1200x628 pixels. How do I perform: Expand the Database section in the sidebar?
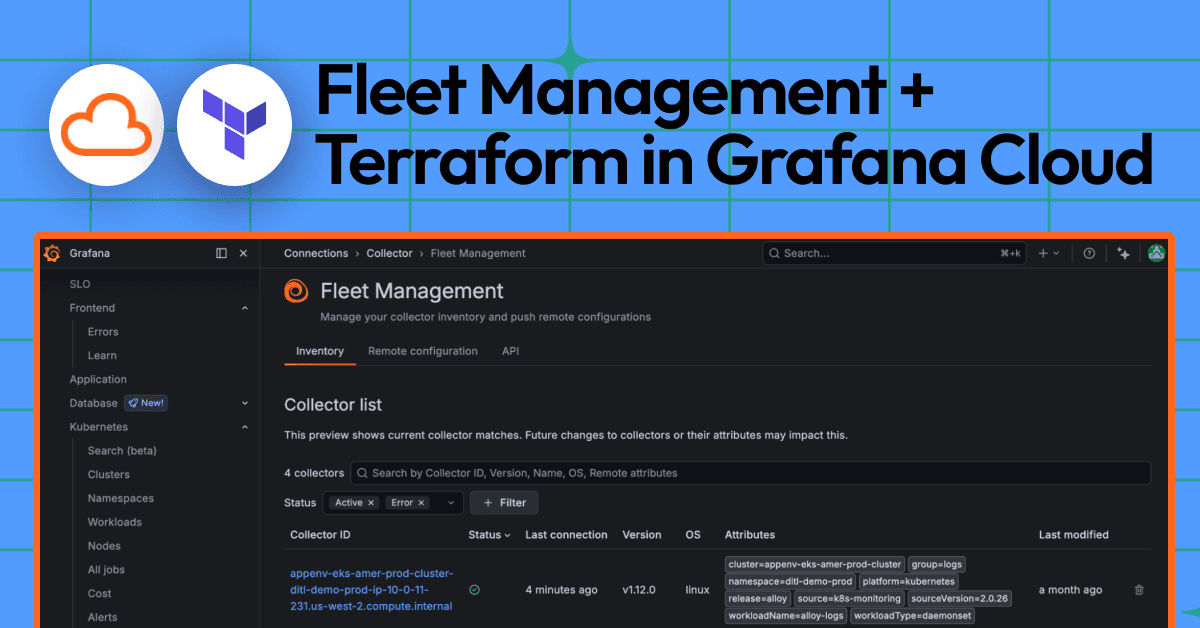pos(244,403)
